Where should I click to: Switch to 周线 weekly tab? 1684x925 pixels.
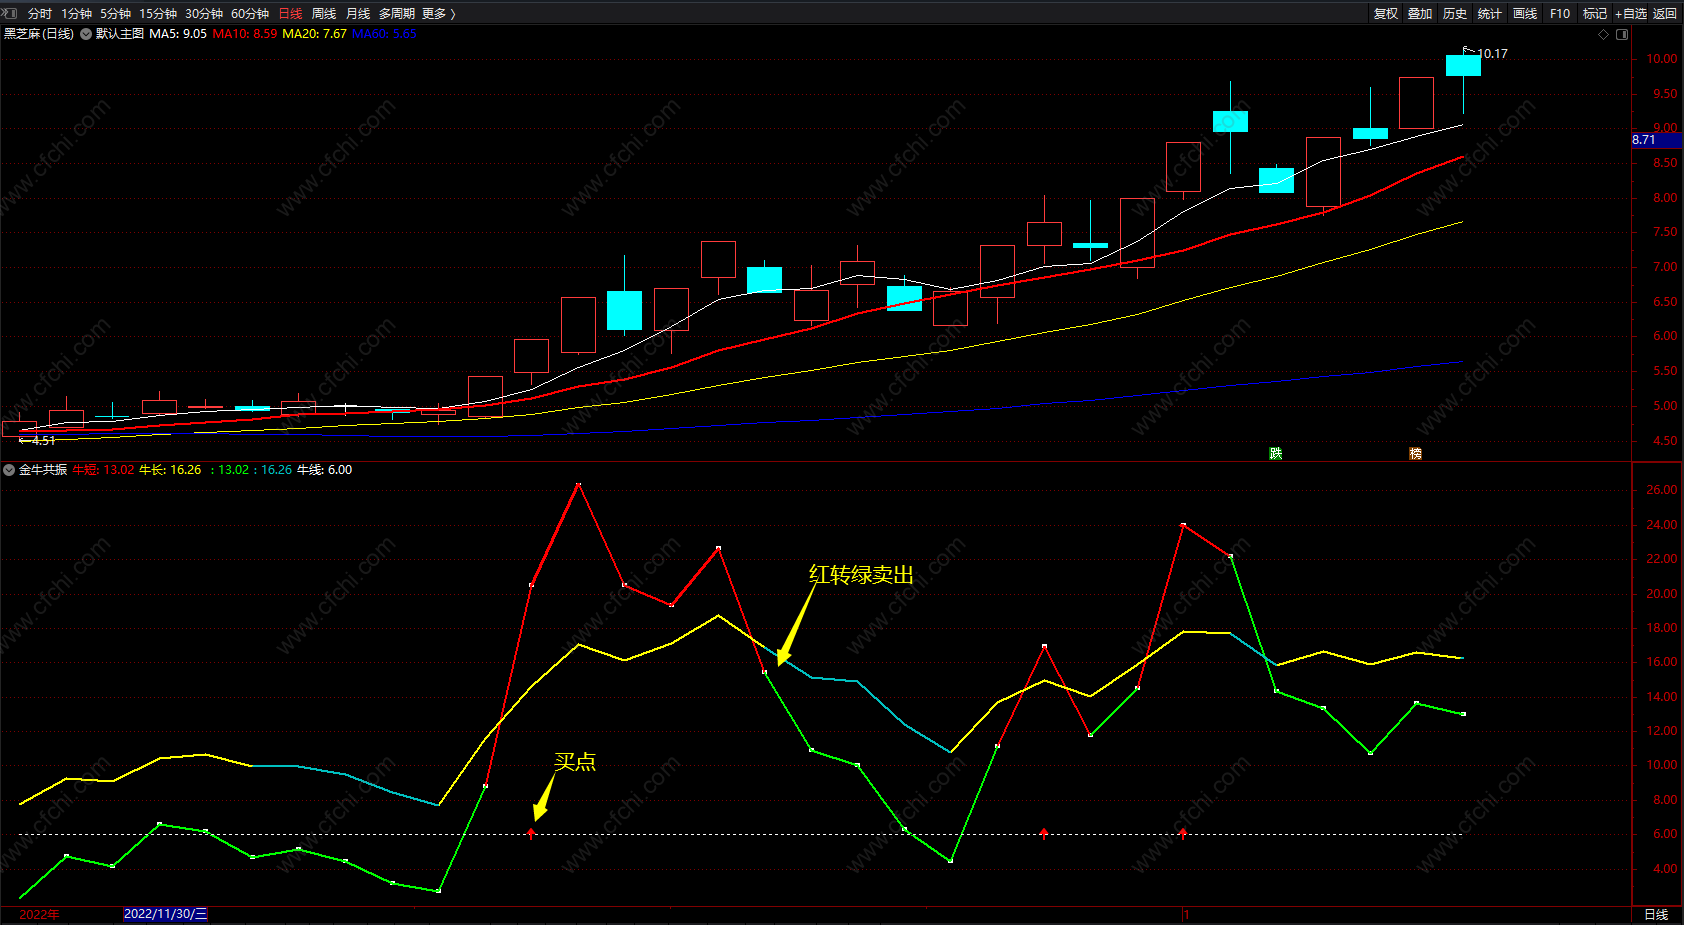324,14
